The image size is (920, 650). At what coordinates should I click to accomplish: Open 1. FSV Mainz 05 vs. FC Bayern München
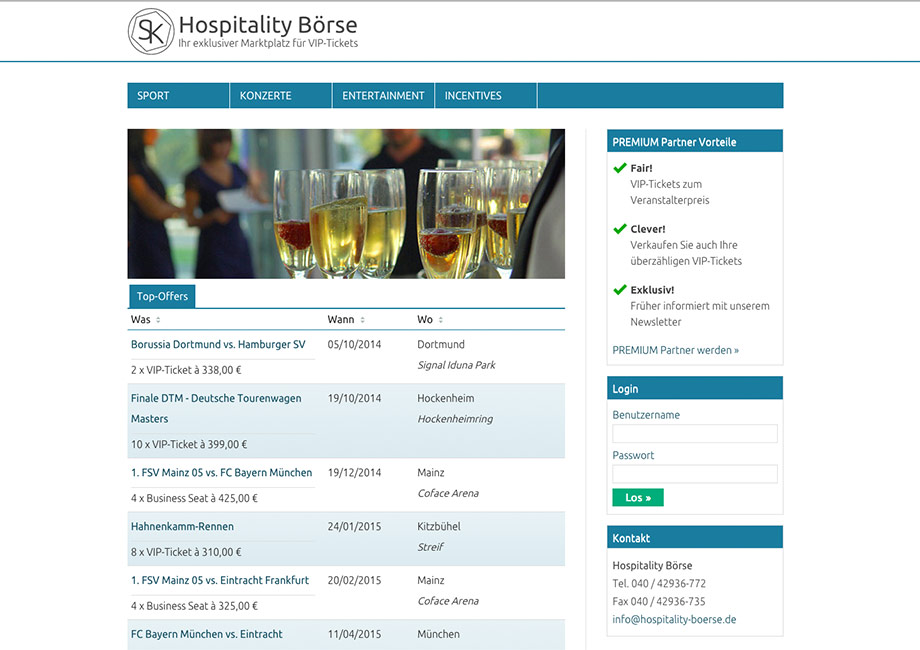(x=221, y=472)
